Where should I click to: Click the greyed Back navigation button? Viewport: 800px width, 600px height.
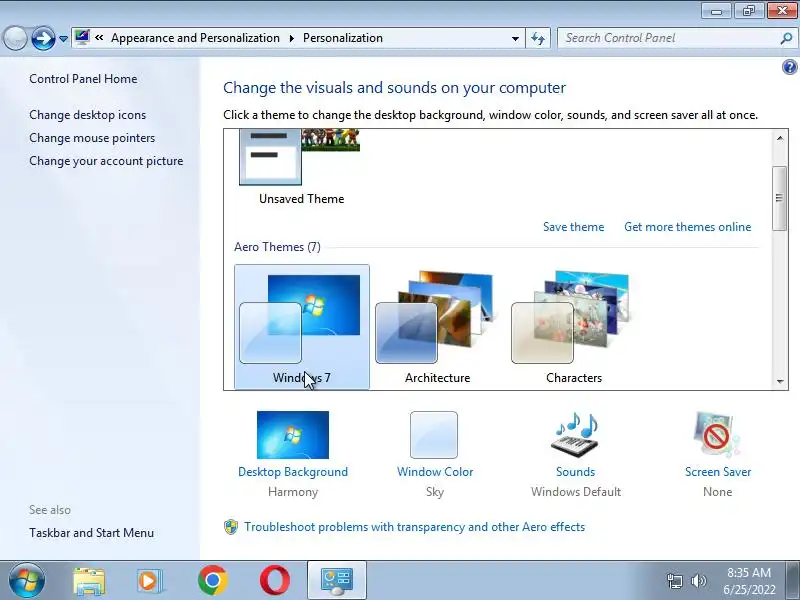pyautogui.click(x=15, y=38)
